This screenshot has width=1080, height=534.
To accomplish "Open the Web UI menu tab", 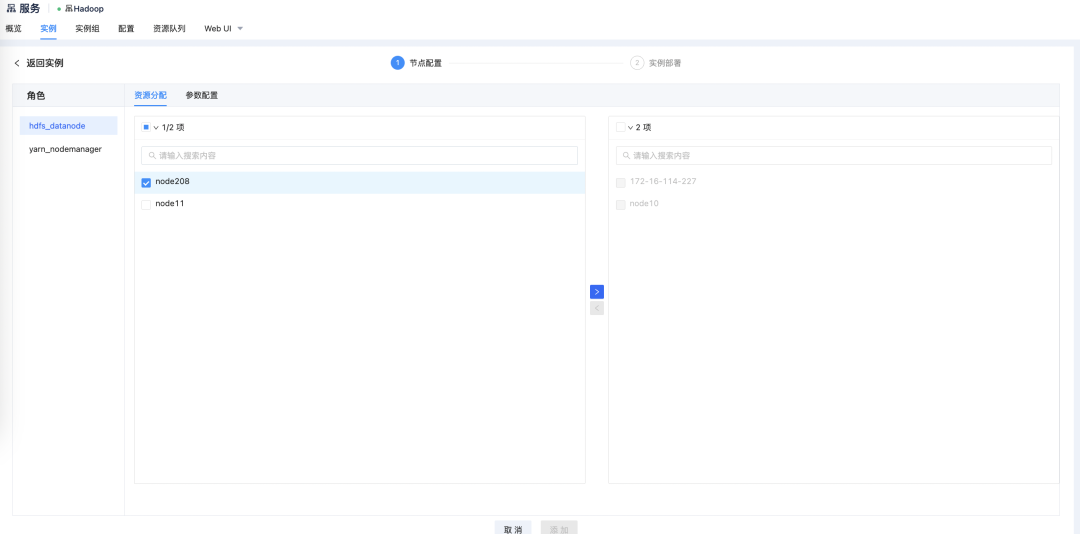I will pos(218,29).
